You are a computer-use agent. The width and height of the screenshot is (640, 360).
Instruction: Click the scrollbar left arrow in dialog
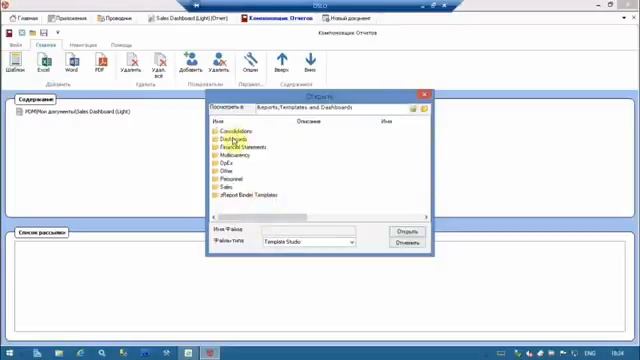214,217
